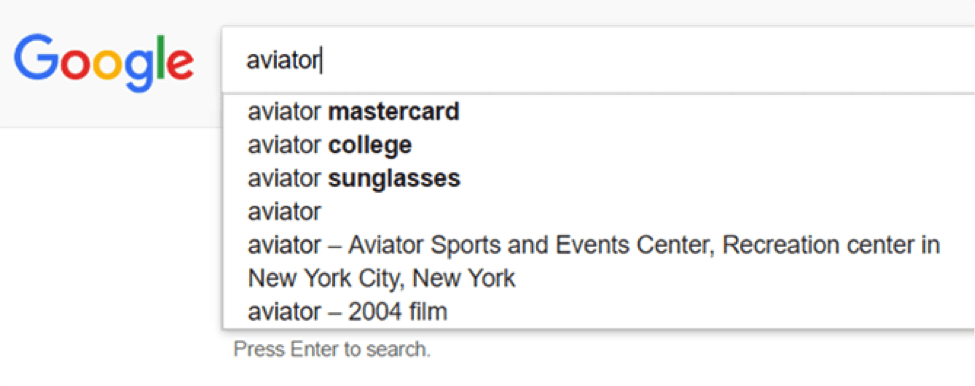Click the Press Enter to search hint

332,349
